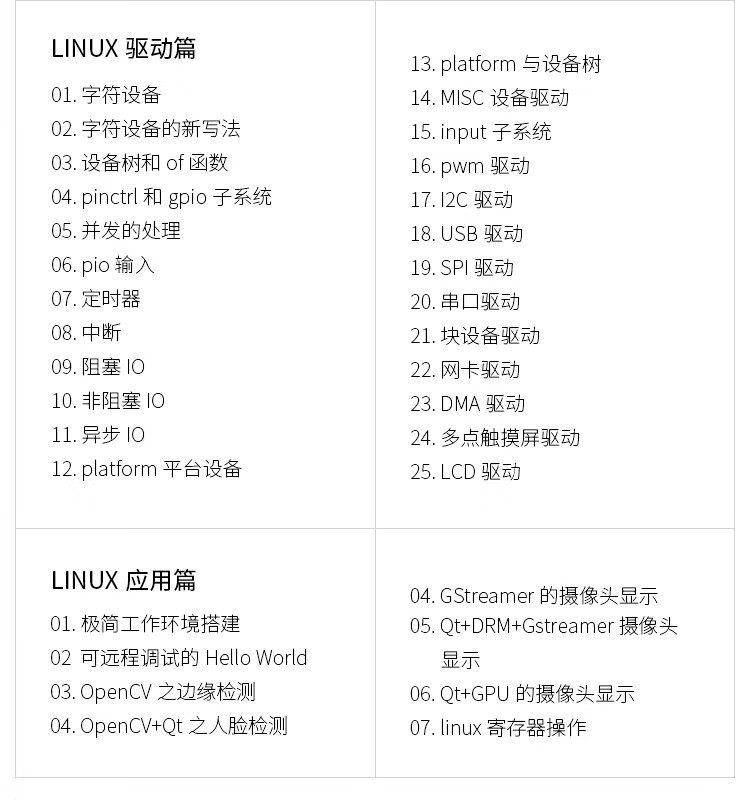Open 18. USB 驱动 item
The height and width of the screenshot is (812, 750).
pos(467,234)
